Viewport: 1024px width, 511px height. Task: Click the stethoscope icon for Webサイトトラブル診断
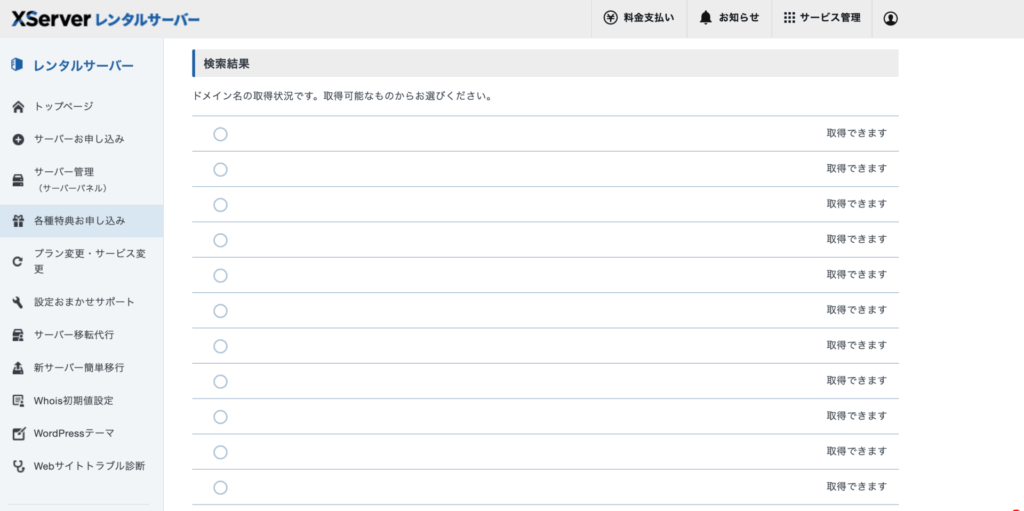pos(17,466)
